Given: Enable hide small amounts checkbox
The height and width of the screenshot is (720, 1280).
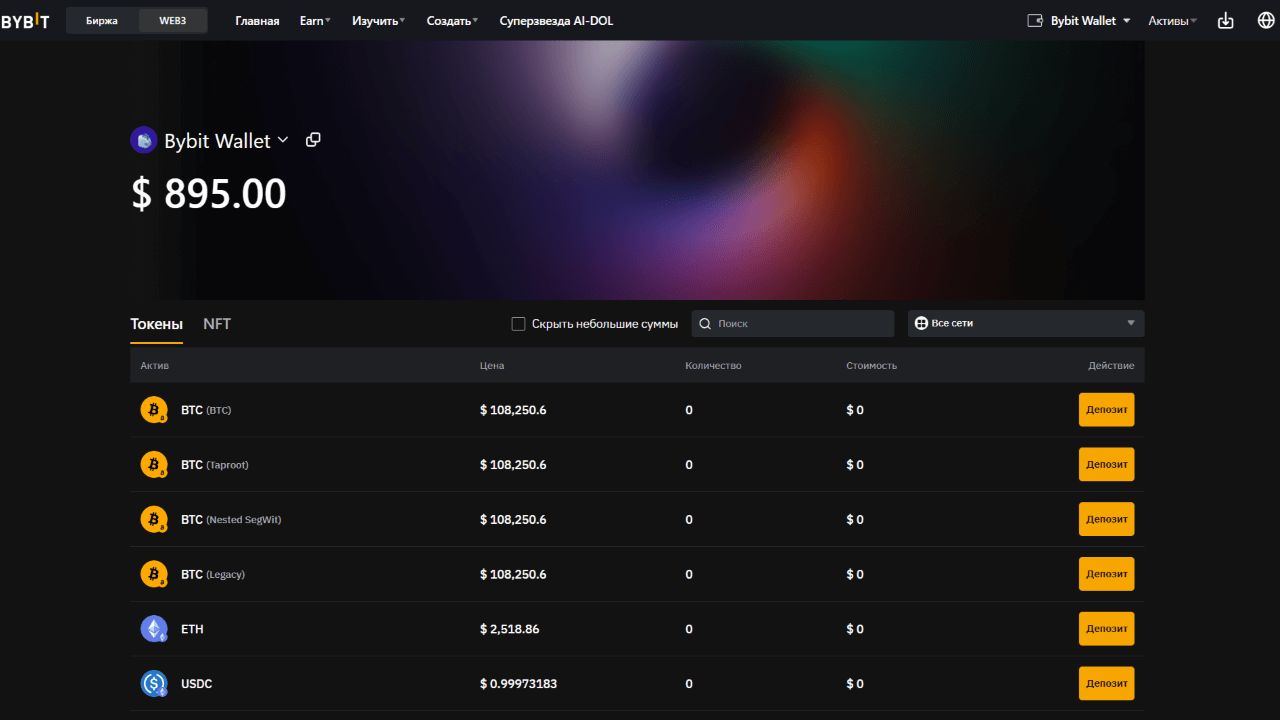Looking at the screenshot, I should pyautogui.click(x=518, y=324).
